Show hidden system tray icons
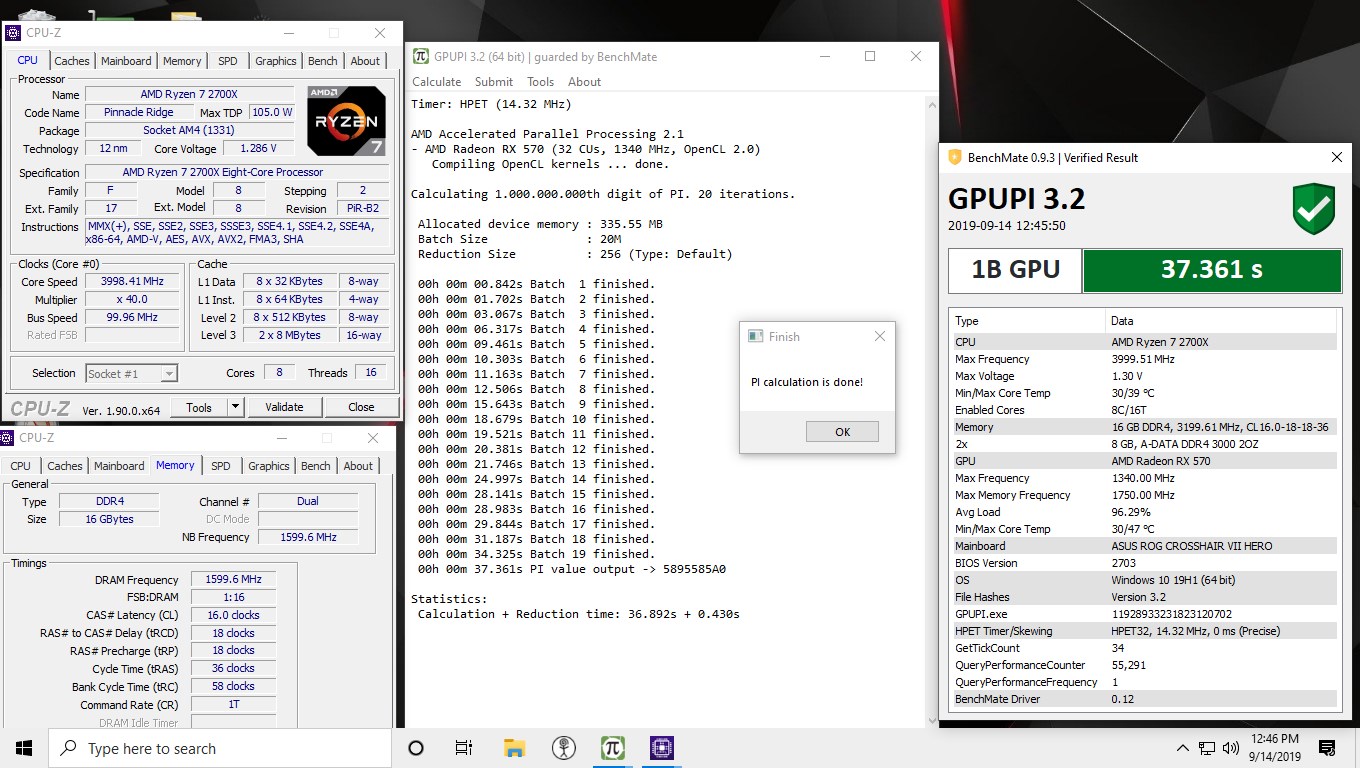The image size is (1360, 768). [x=1183, y=748]
